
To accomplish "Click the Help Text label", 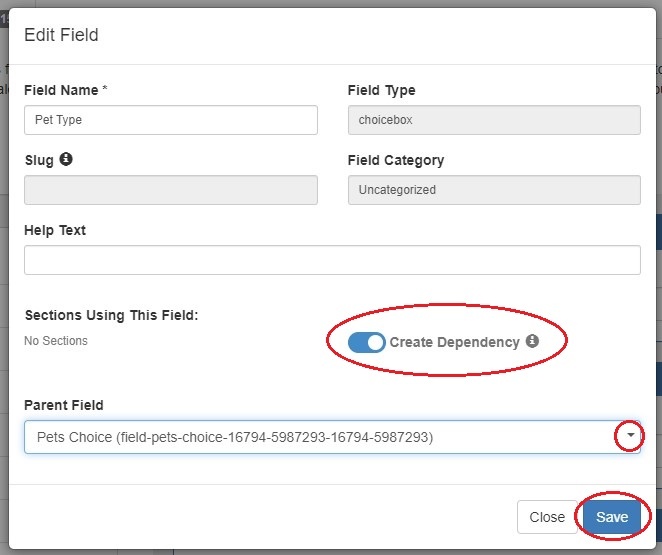I will pyautogui.click(x=55, y=230).
